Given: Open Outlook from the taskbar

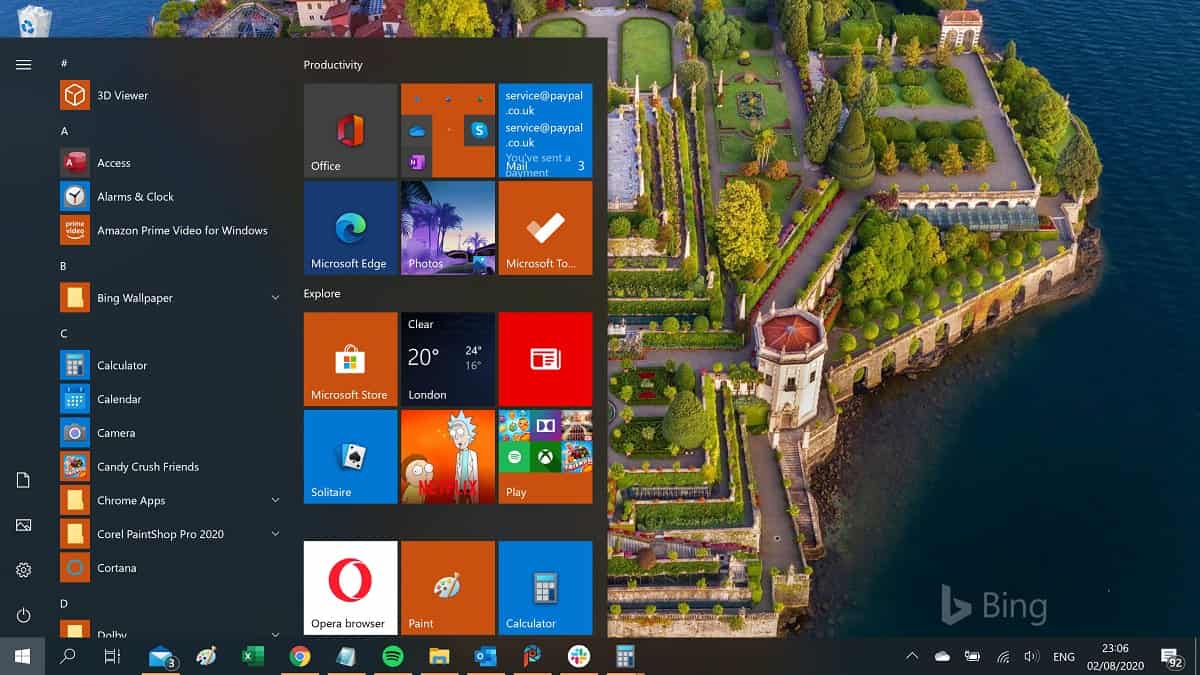Looking at the screenshot, I should click(486, 656).
